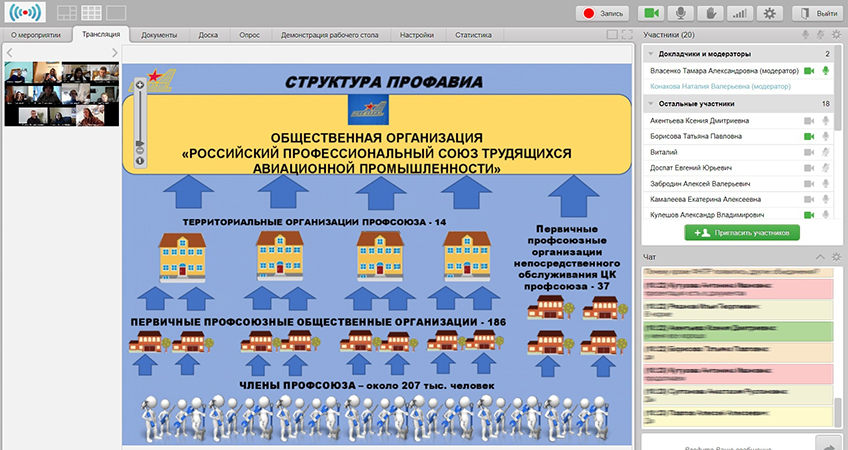Select Конакова Наталия Валерьевна in the list
This screenshot has height=450, width=848.
click(x=720, y=87)
